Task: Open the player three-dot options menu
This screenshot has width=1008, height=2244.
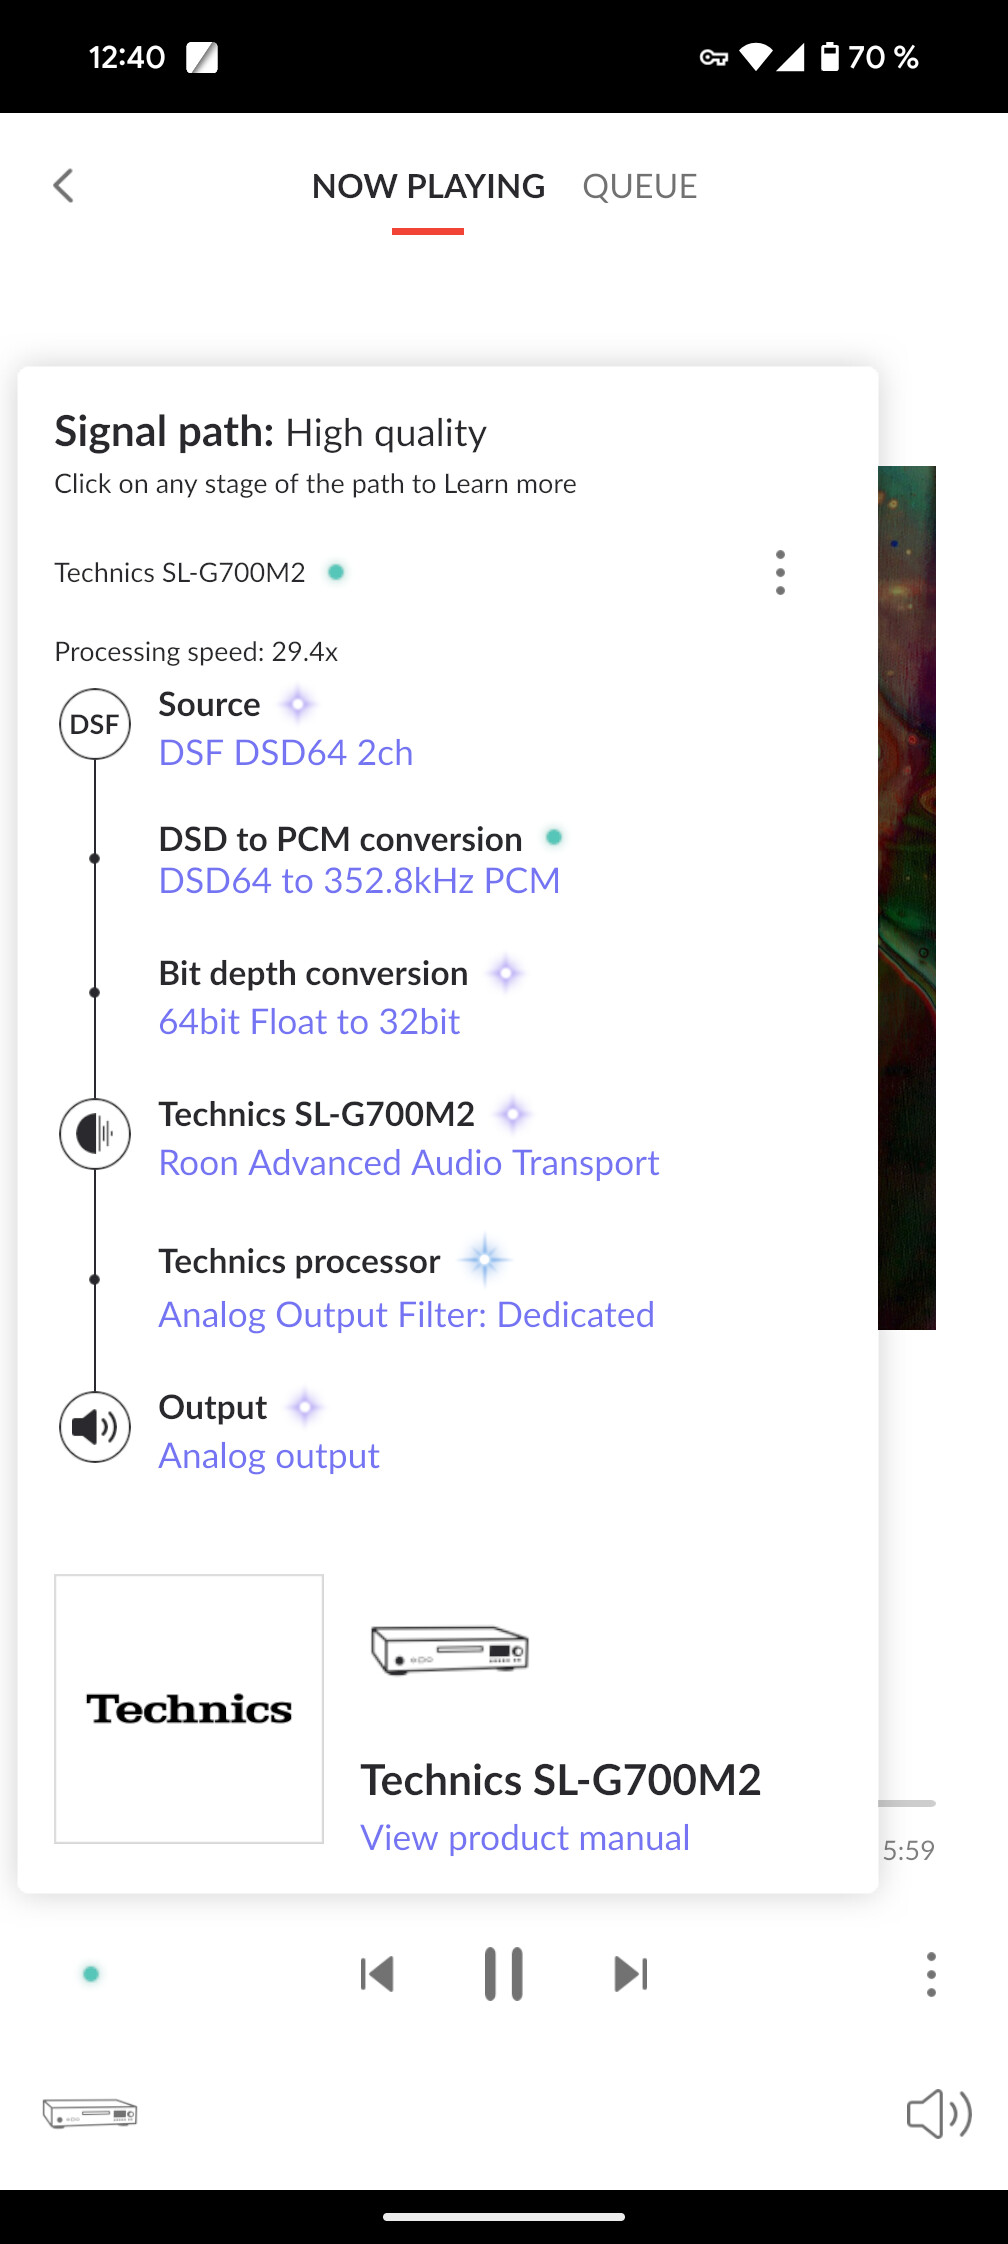Action: (x=931, y=1974)
